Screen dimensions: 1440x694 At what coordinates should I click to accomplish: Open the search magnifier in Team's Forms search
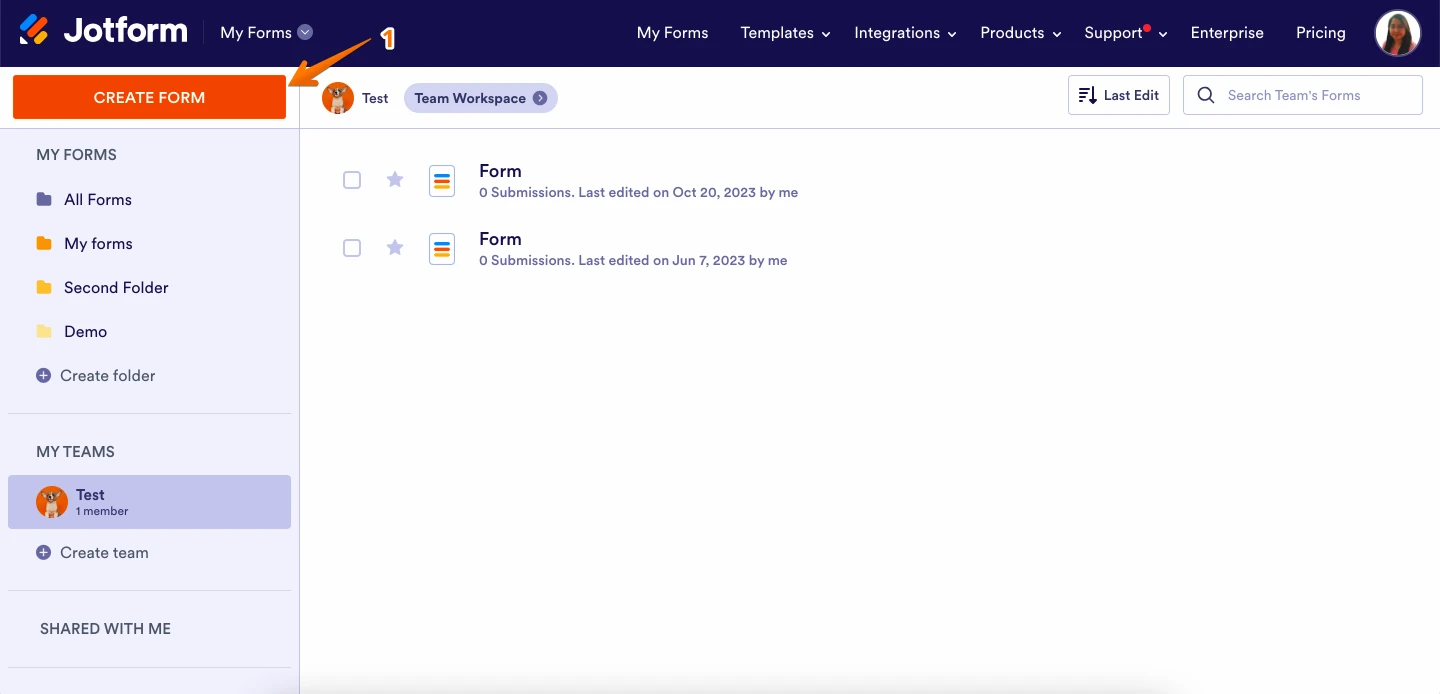click(x=1205, y=95)
